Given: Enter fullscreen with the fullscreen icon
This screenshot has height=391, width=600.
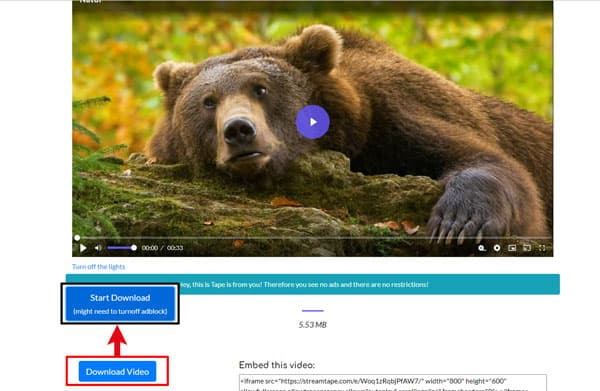Looking at the screenshot, I should tap(542, 248).
